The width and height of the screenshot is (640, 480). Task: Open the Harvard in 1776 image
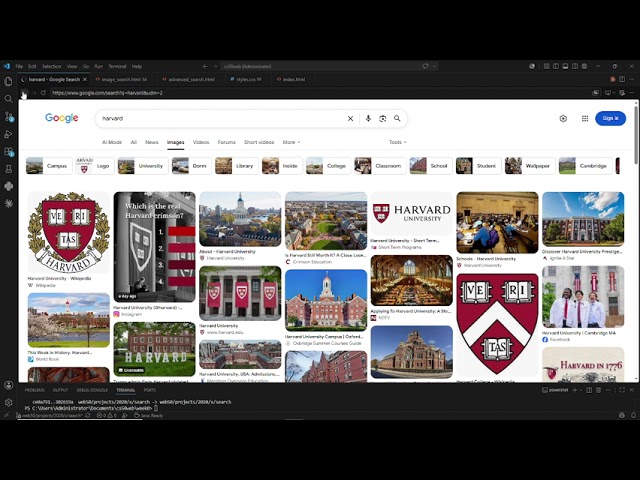click(x=583, y=364)
